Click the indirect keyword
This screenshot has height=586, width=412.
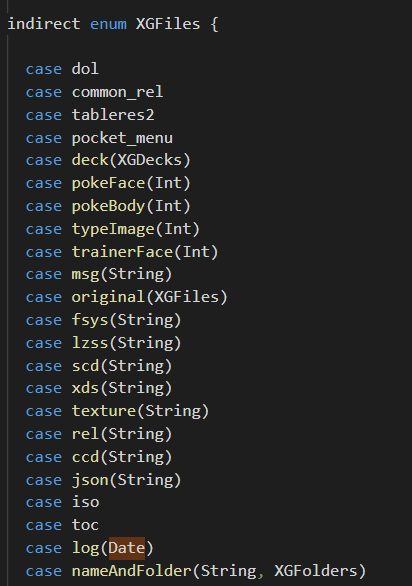(44, 24)
